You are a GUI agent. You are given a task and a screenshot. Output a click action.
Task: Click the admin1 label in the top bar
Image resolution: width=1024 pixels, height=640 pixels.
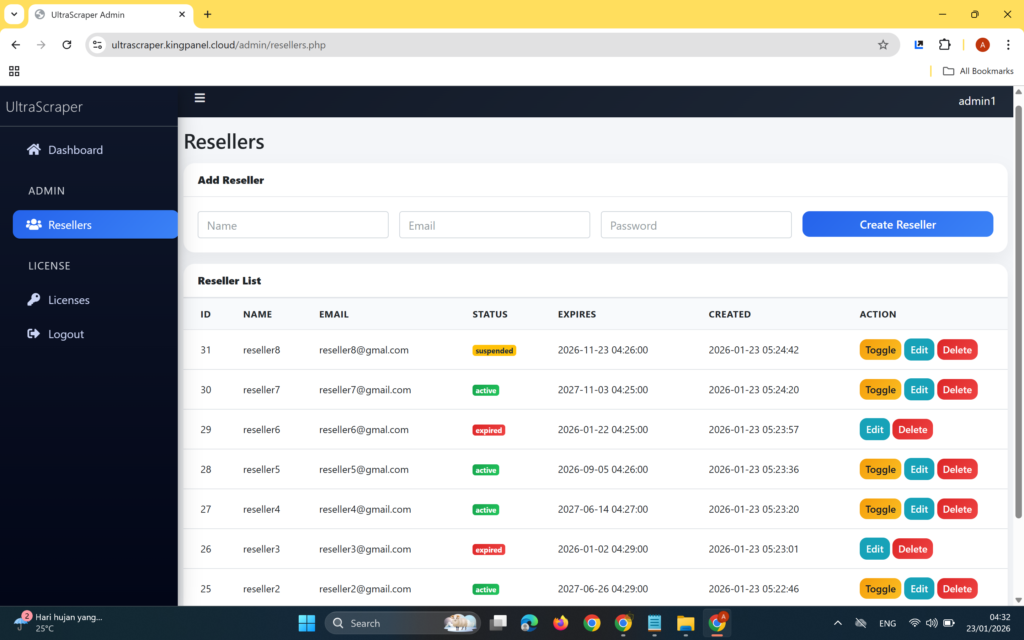coord(977,101)
